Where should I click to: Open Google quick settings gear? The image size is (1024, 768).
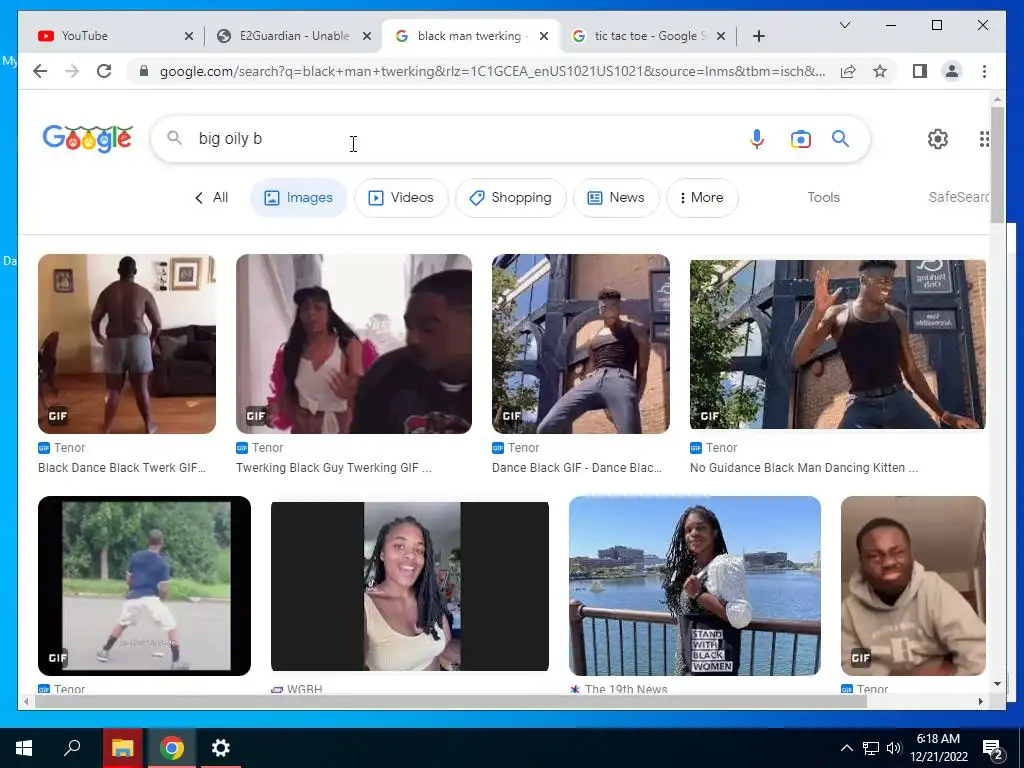coord(938,138)
